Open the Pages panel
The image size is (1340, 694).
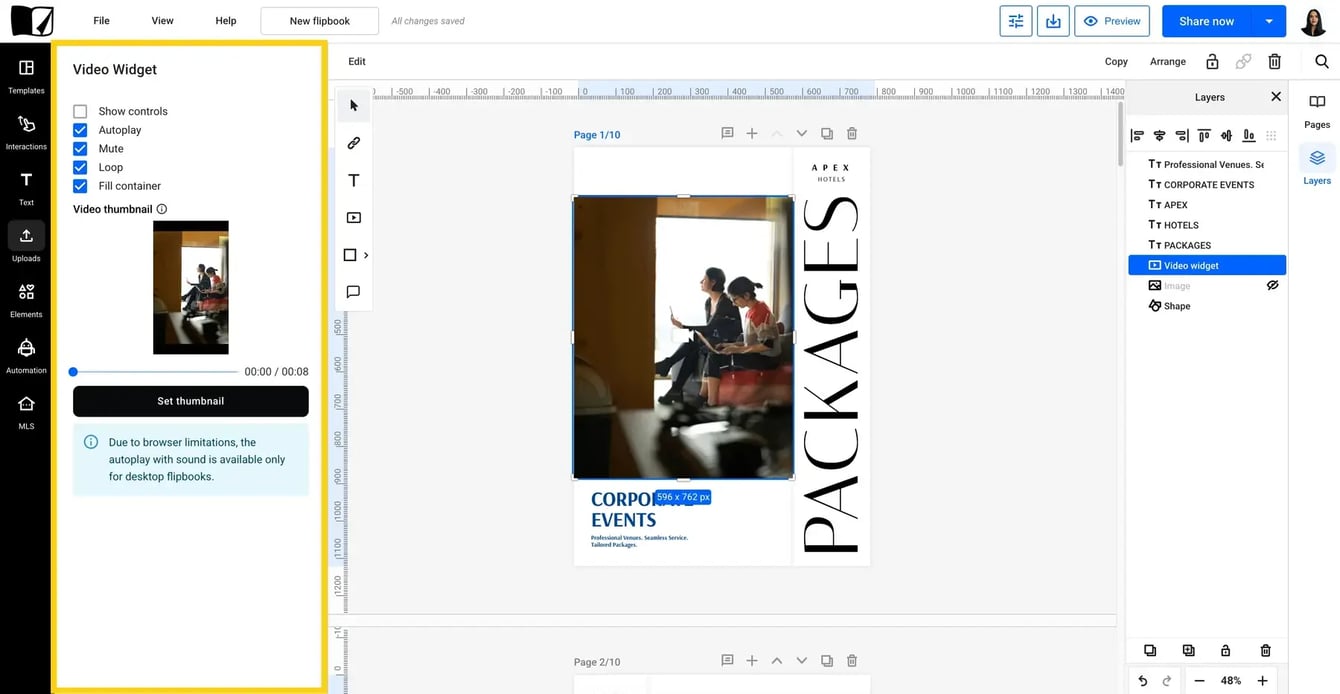1317,110
